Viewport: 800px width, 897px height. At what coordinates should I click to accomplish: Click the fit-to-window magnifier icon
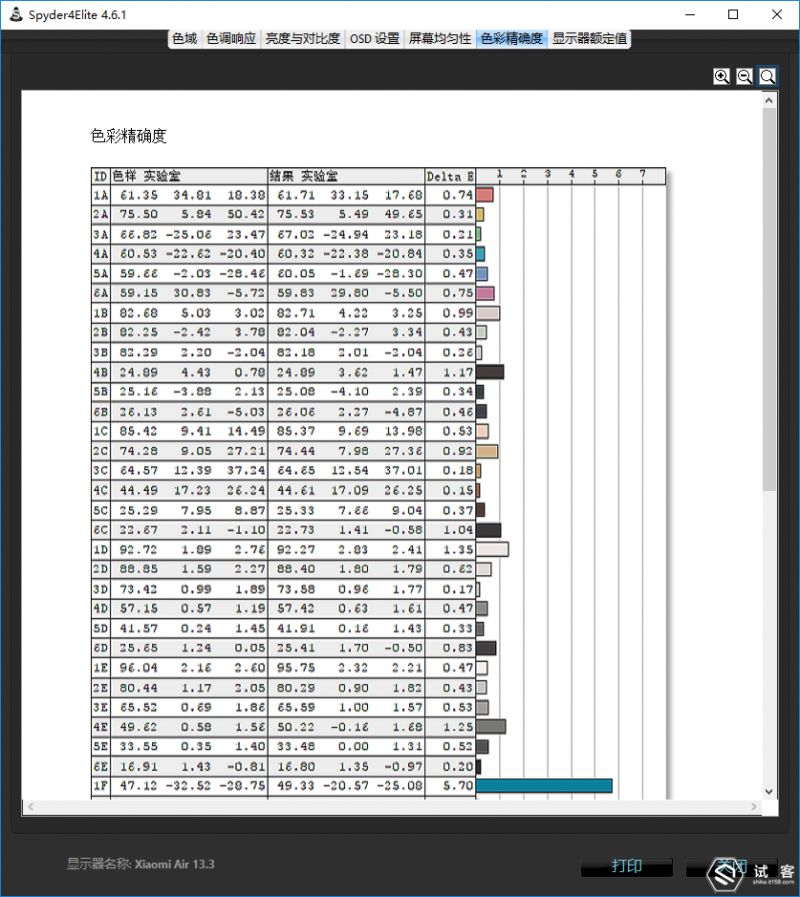point(767,76)
